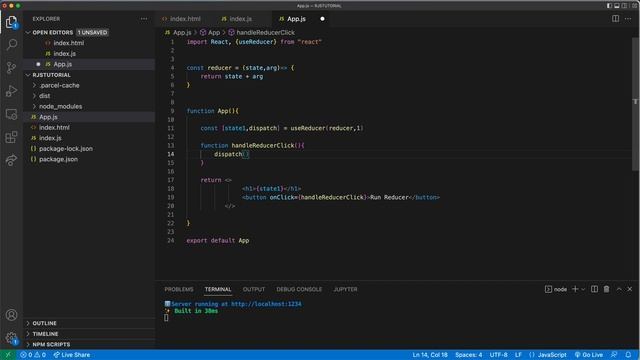Open the Jupyter panel tab
This screenshot has width=640, height=360.
pyautogui.click(x=345, y=289)
